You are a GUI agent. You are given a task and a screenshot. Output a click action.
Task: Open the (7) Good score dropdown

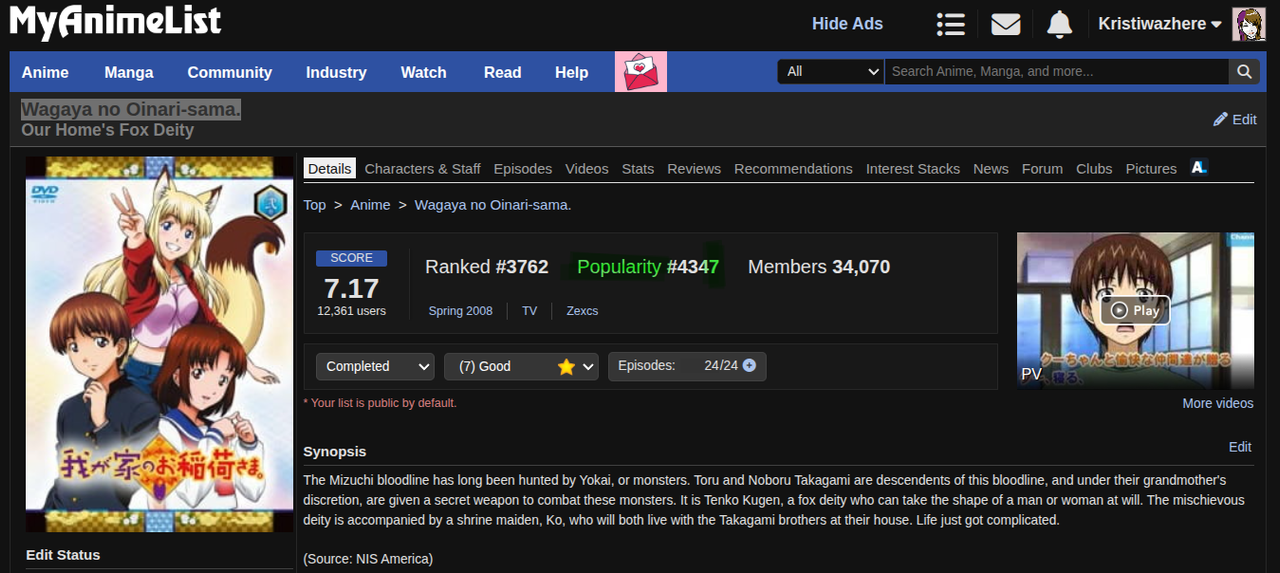point(521,366)
